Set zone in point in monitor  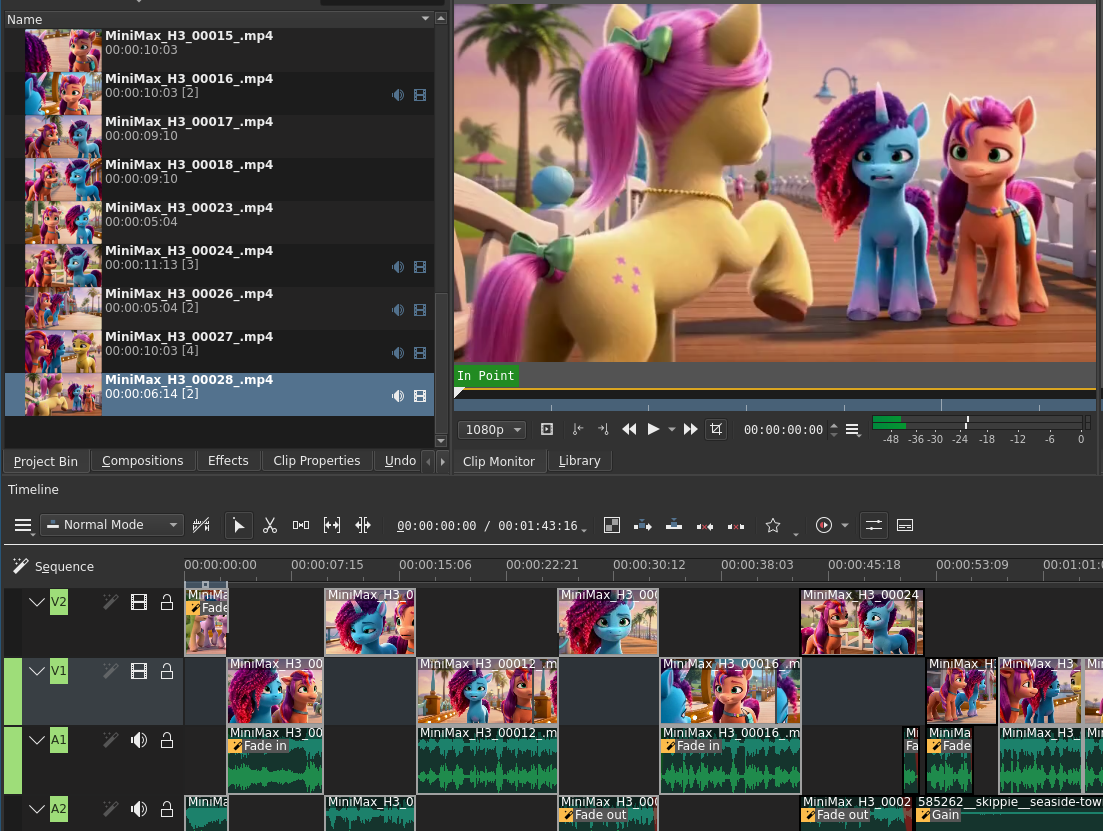(578, 429)
